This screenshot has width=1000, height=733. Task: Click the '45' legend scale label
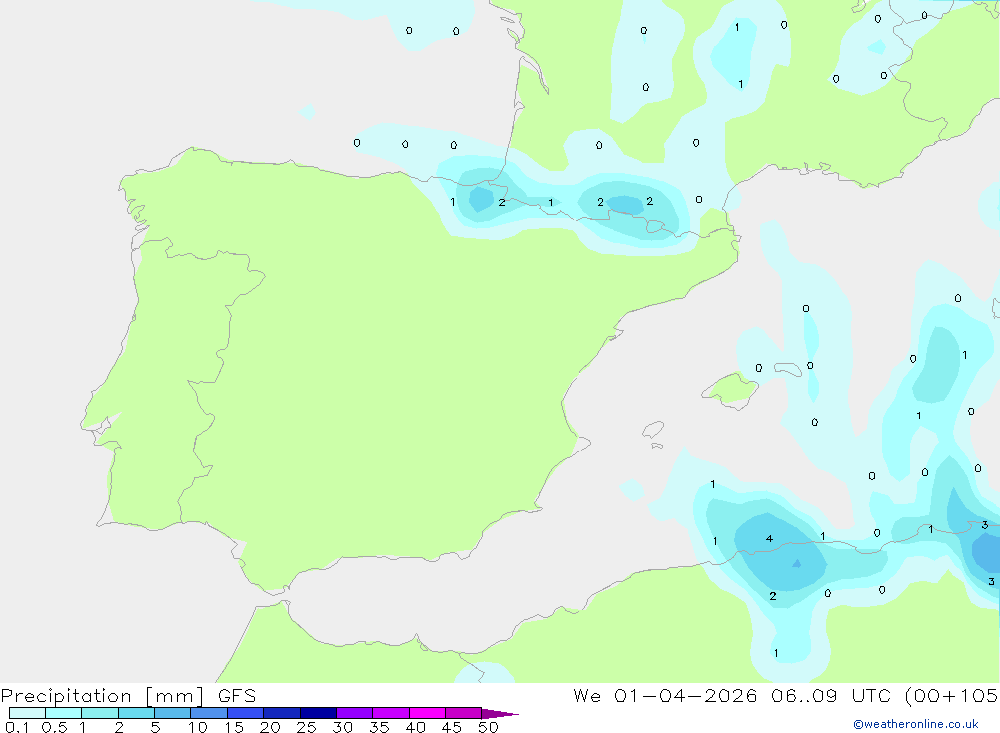point(452,727)
